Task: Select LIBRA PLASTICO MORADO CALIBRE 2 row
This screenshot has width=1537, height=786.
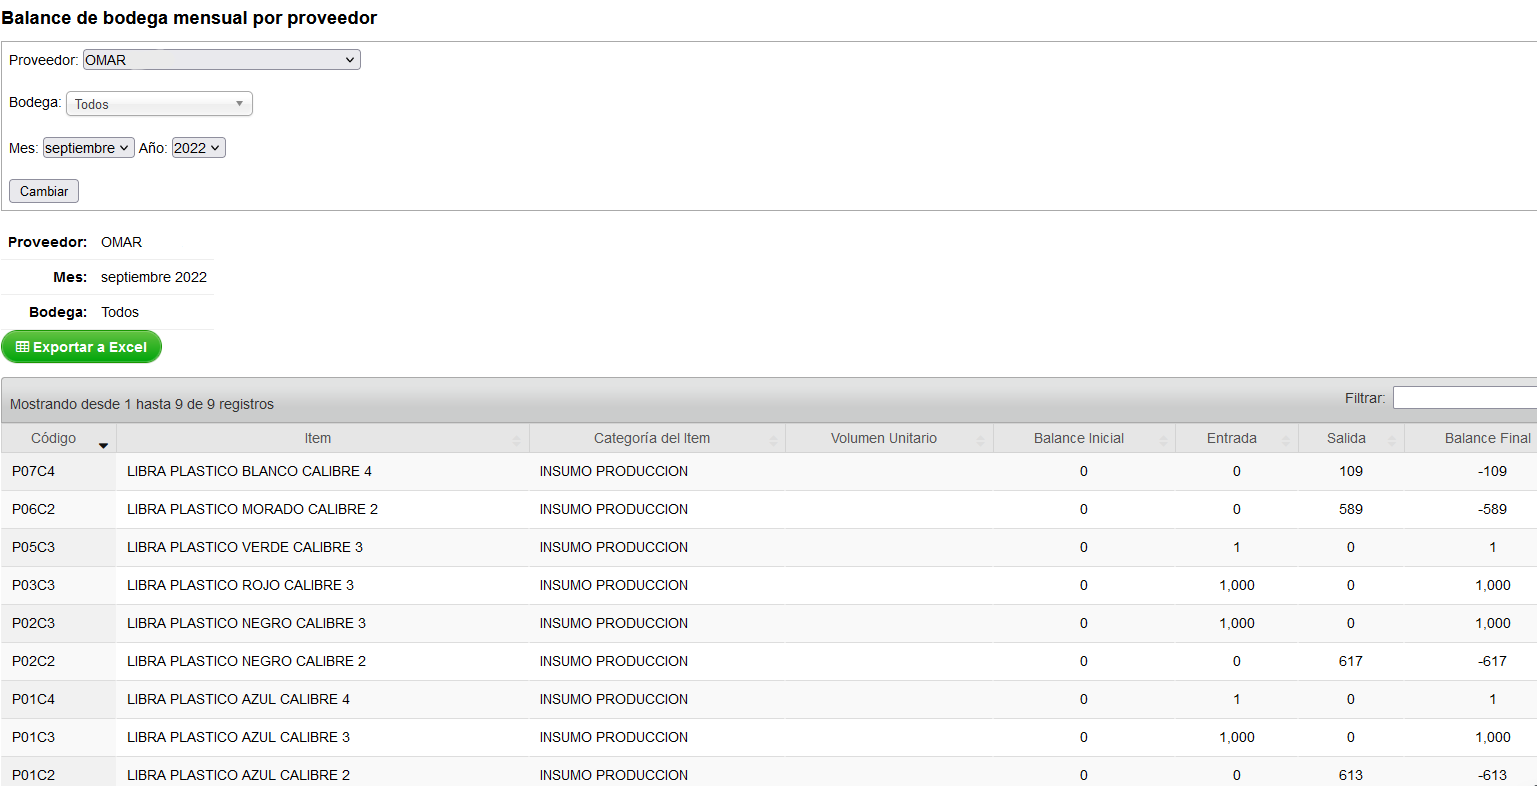Action: pos(769,509)
